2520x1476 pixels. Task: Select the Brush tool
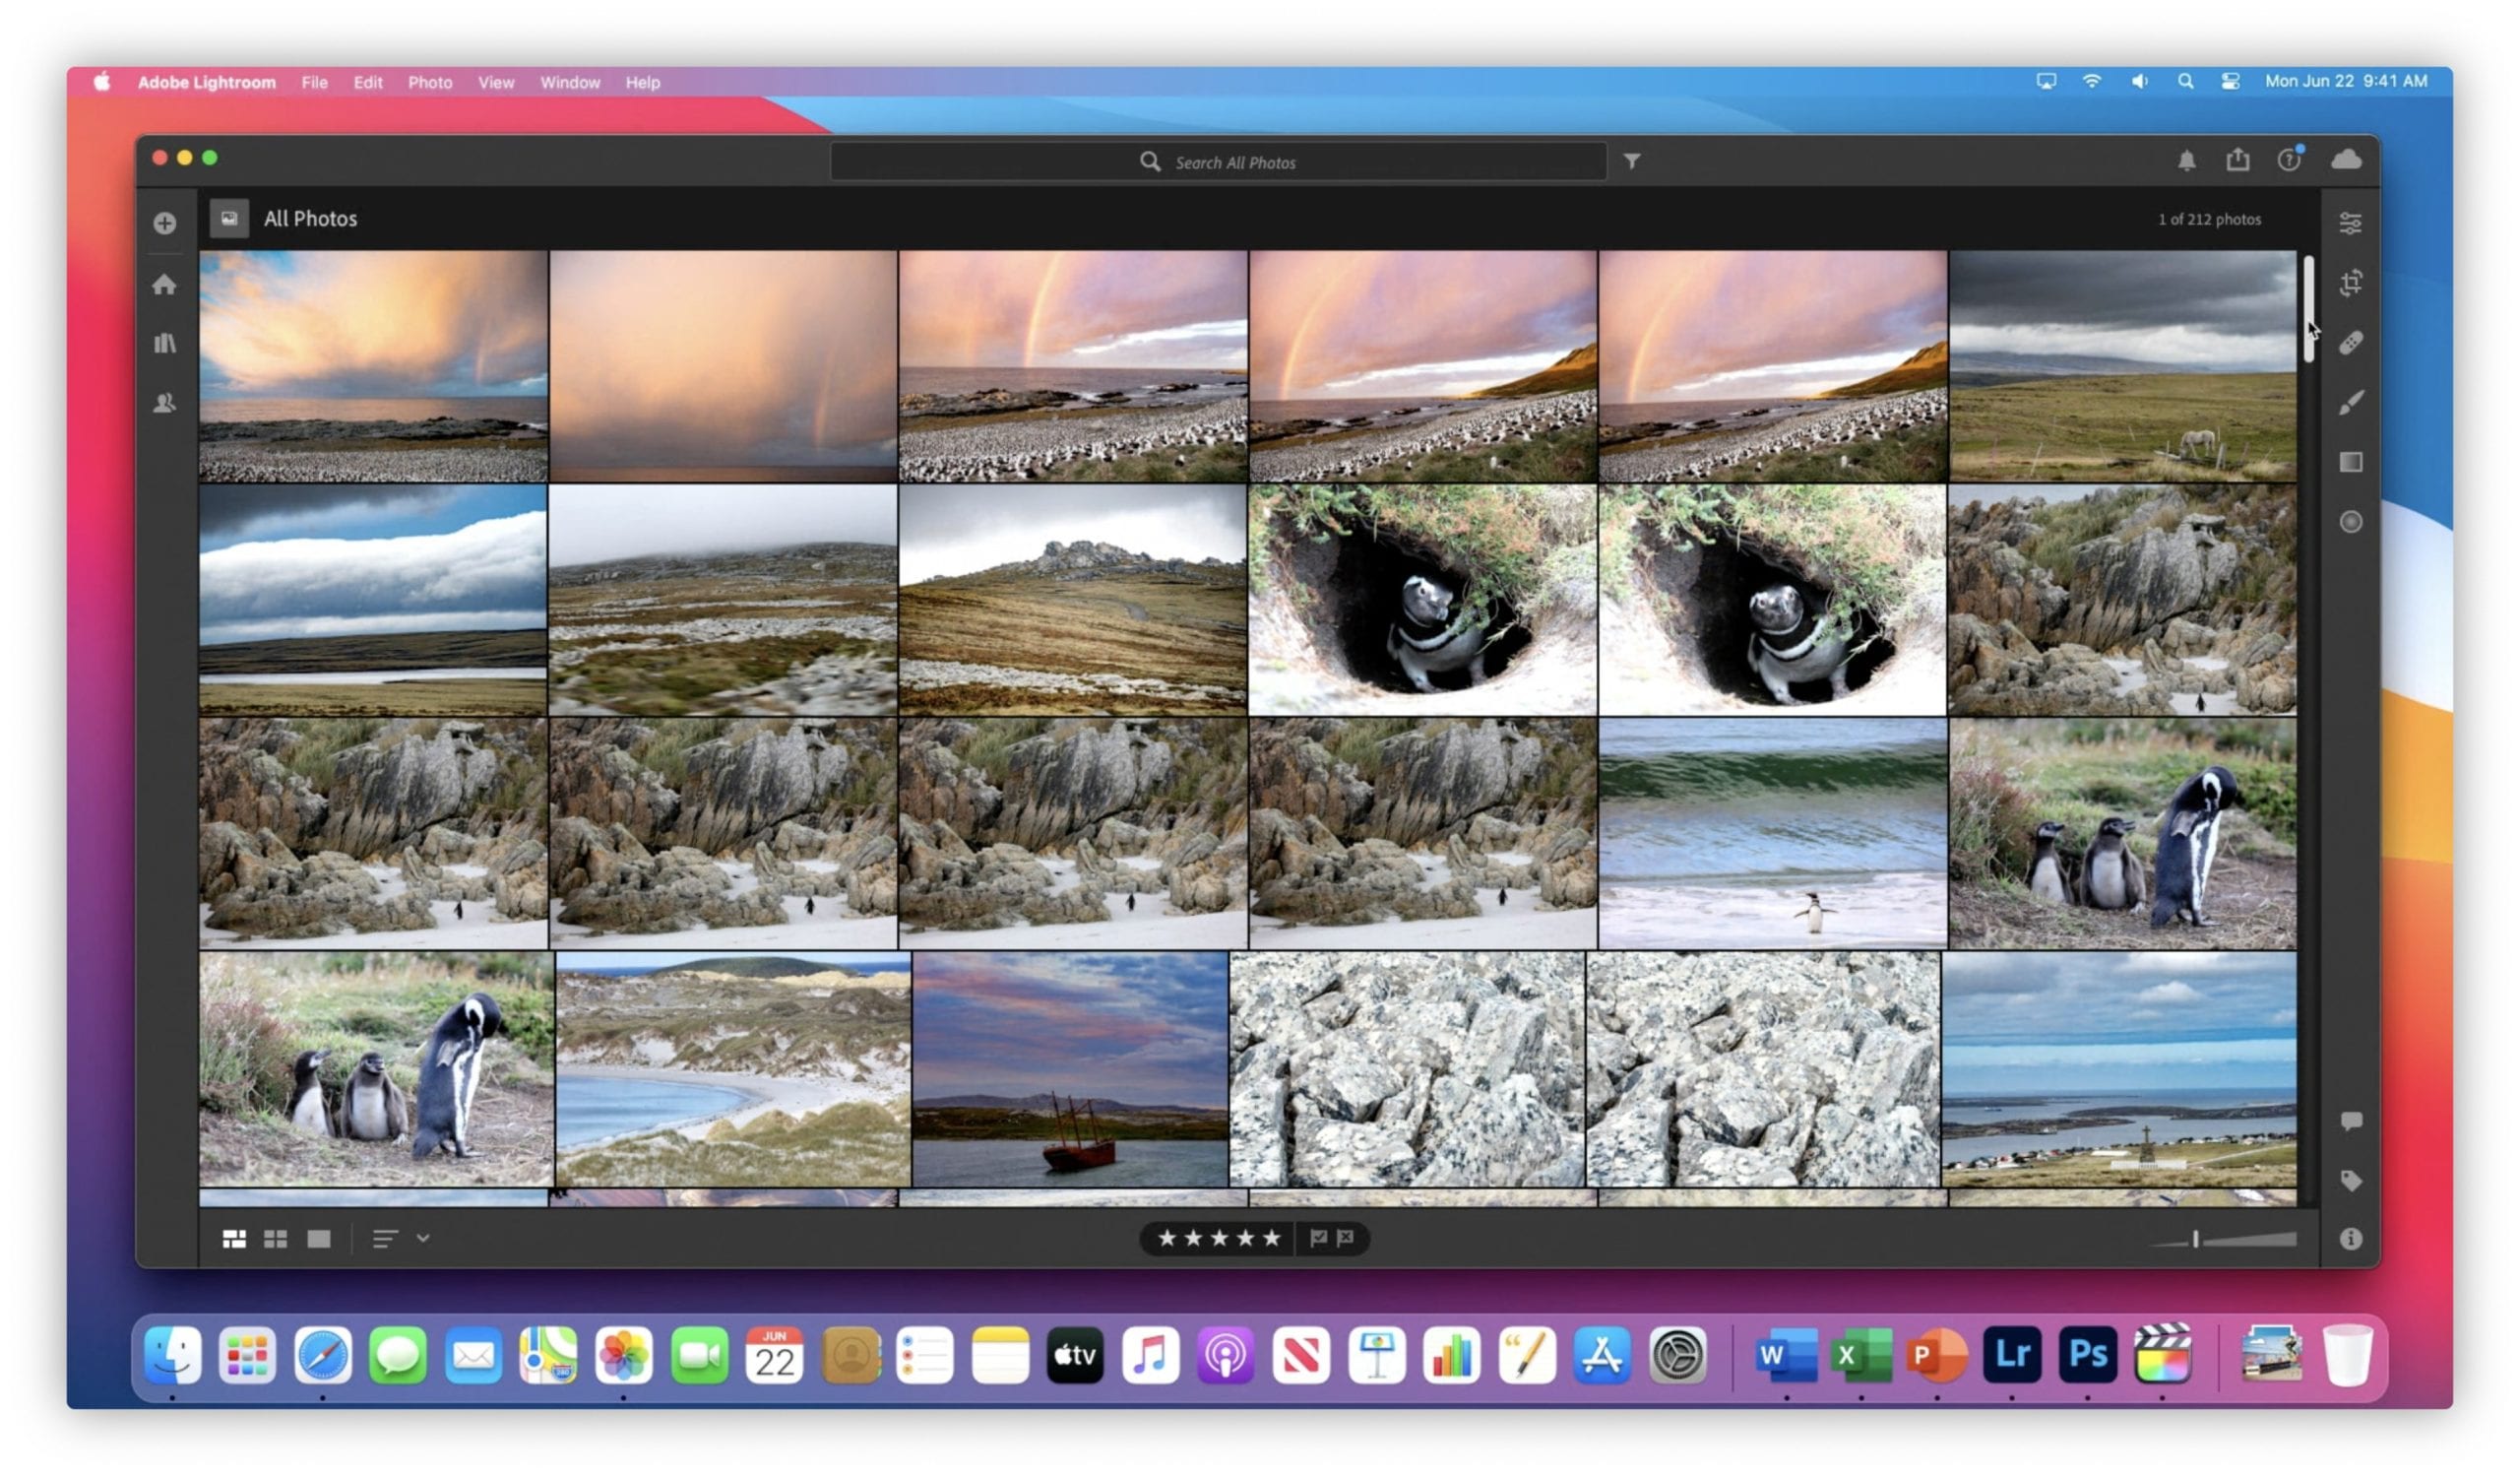pos(2350,402)
